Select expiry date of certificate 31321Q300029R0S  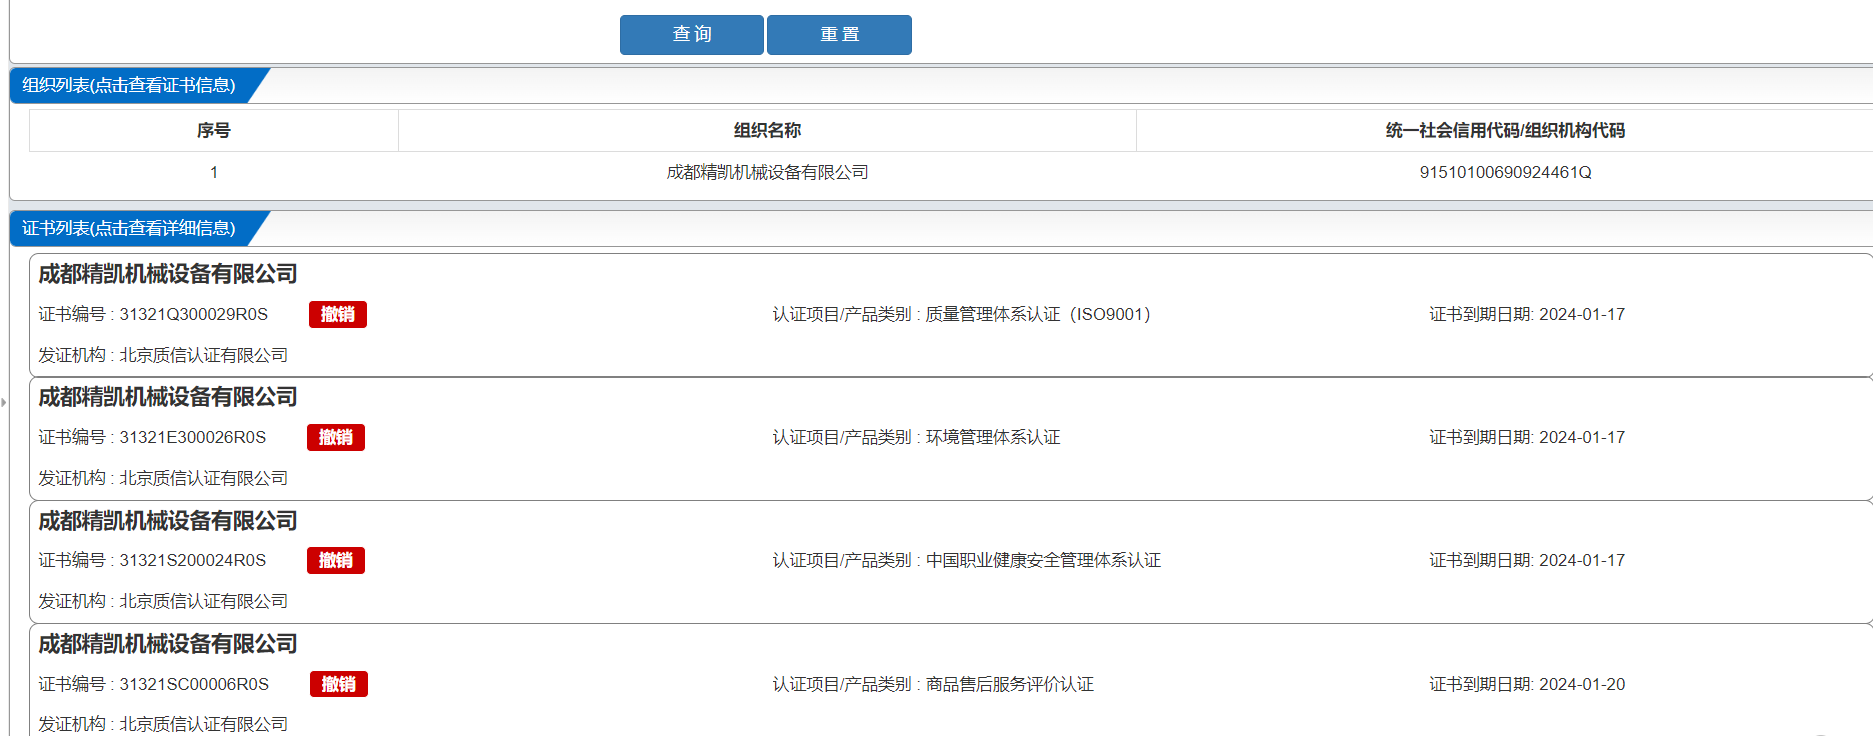click(1582, 314)
